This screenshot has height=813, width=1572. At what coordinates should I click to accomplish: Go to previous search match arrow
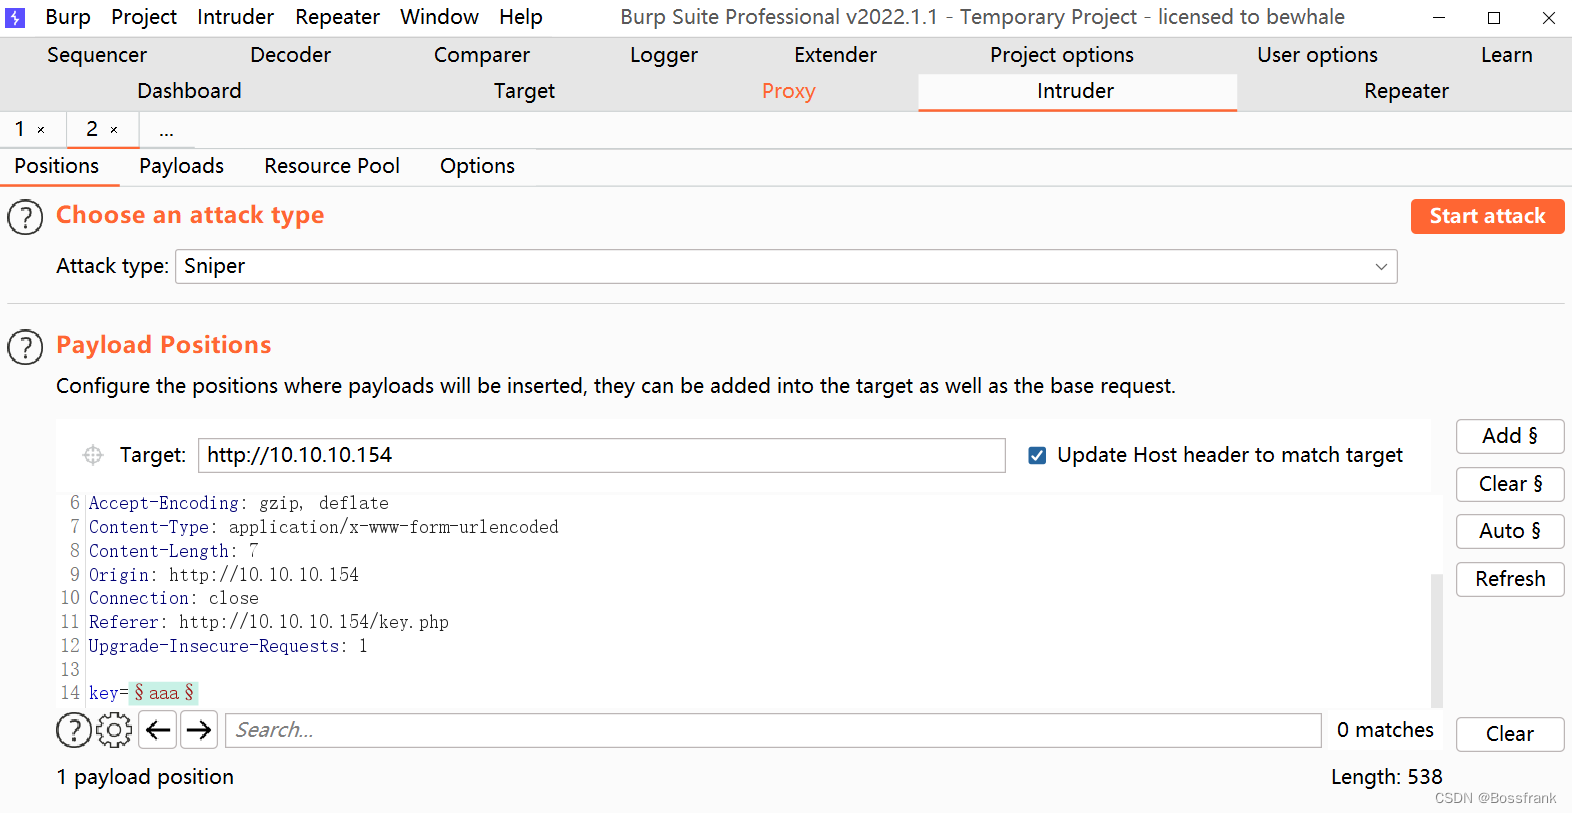[158, 730]
